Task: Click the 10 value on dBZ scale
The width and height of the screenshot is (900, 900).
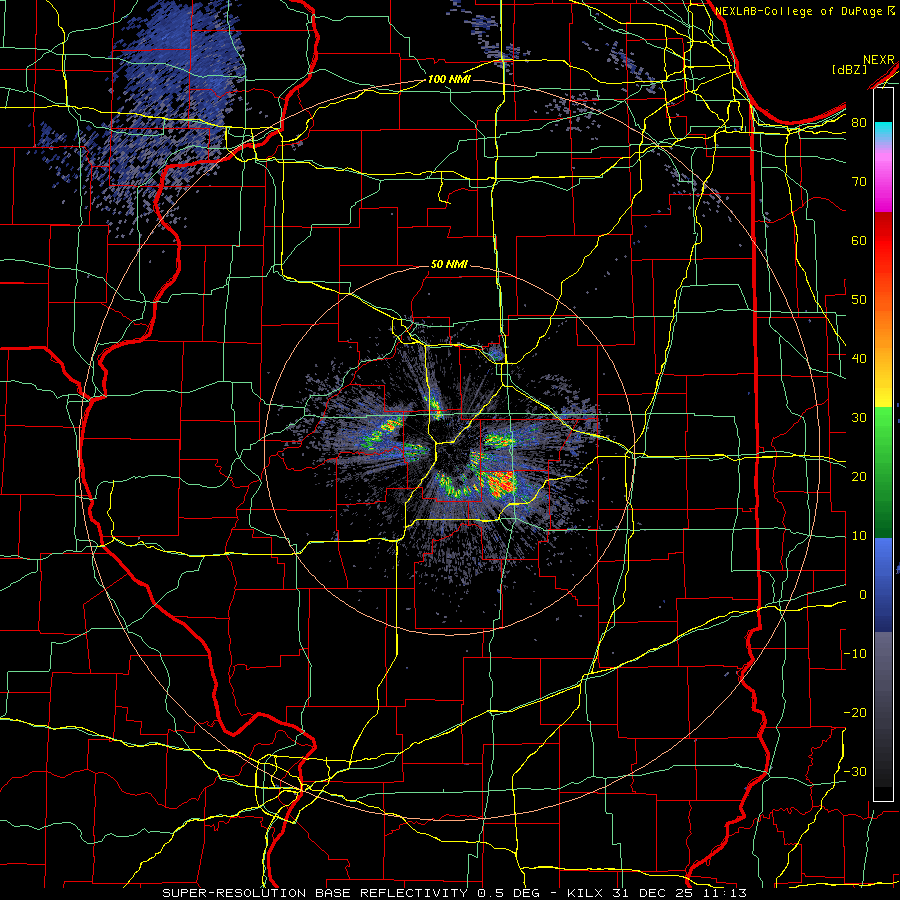Action: [859, 536]
